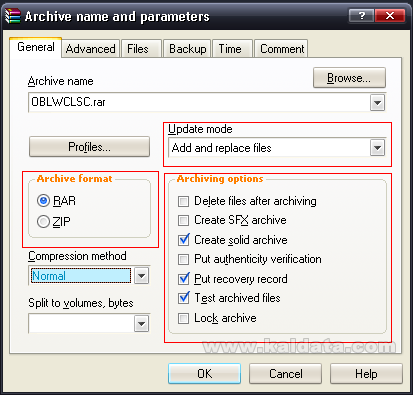Go to the Backup tab
The image size is (413, 395).
(x=187, y=49)
